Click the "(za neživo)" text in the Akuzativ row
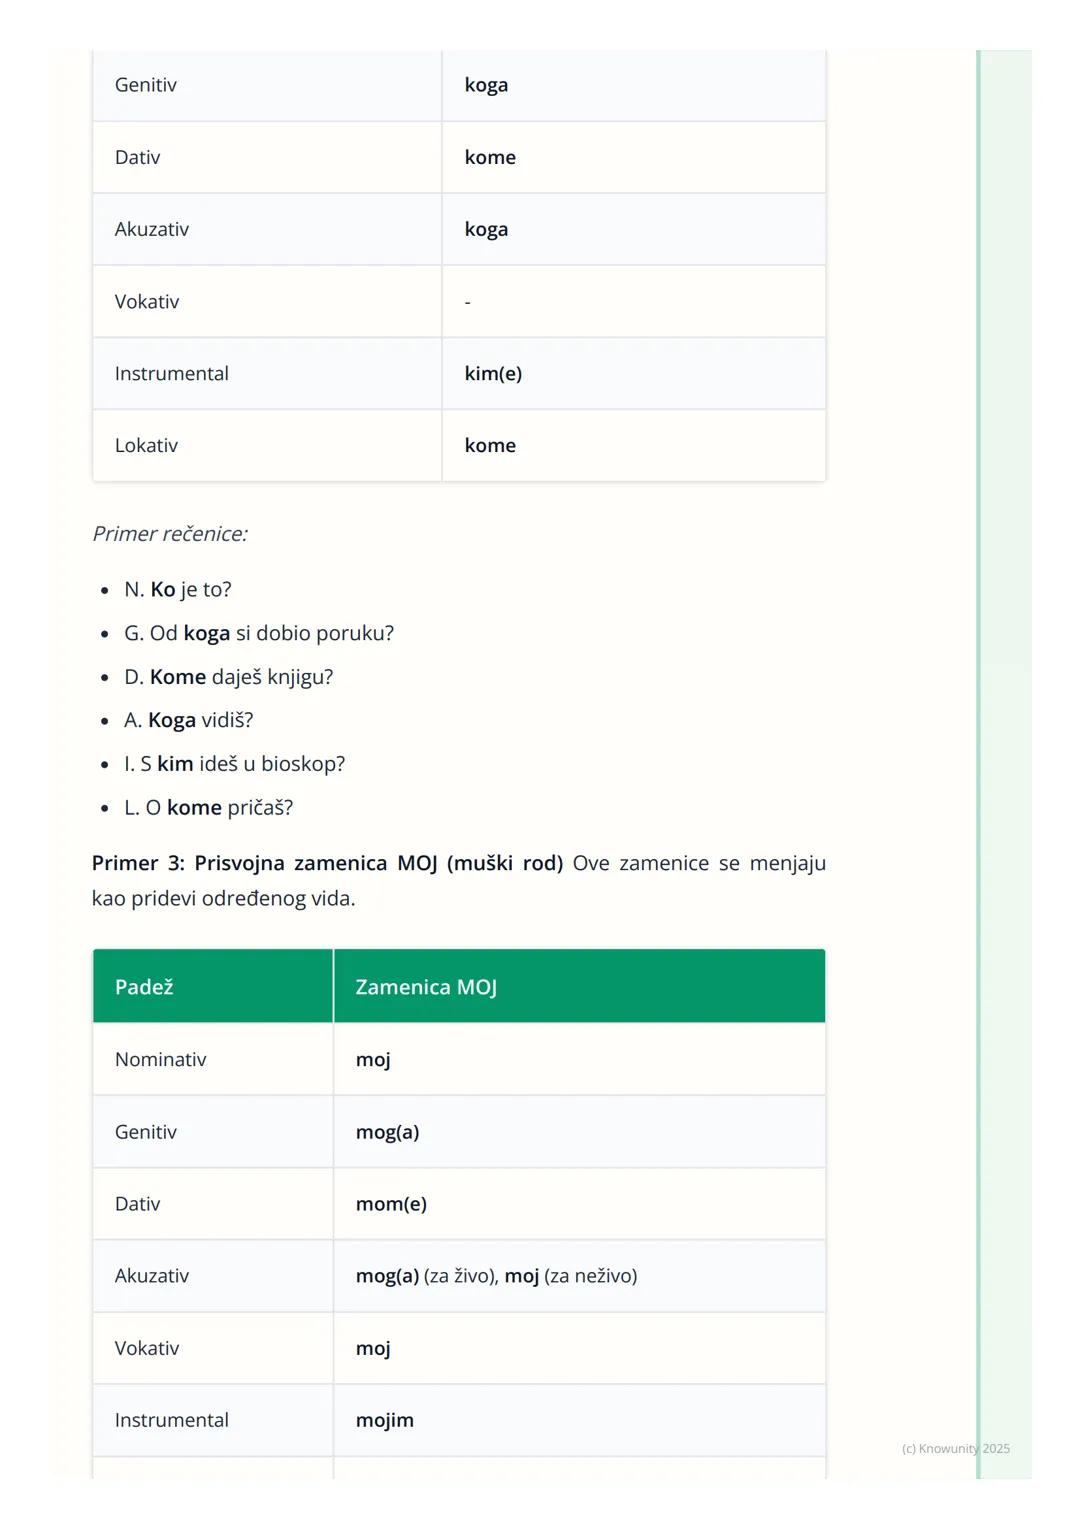The image size is (1080, 1528). pyautogui.click(x=590, y=1276)
